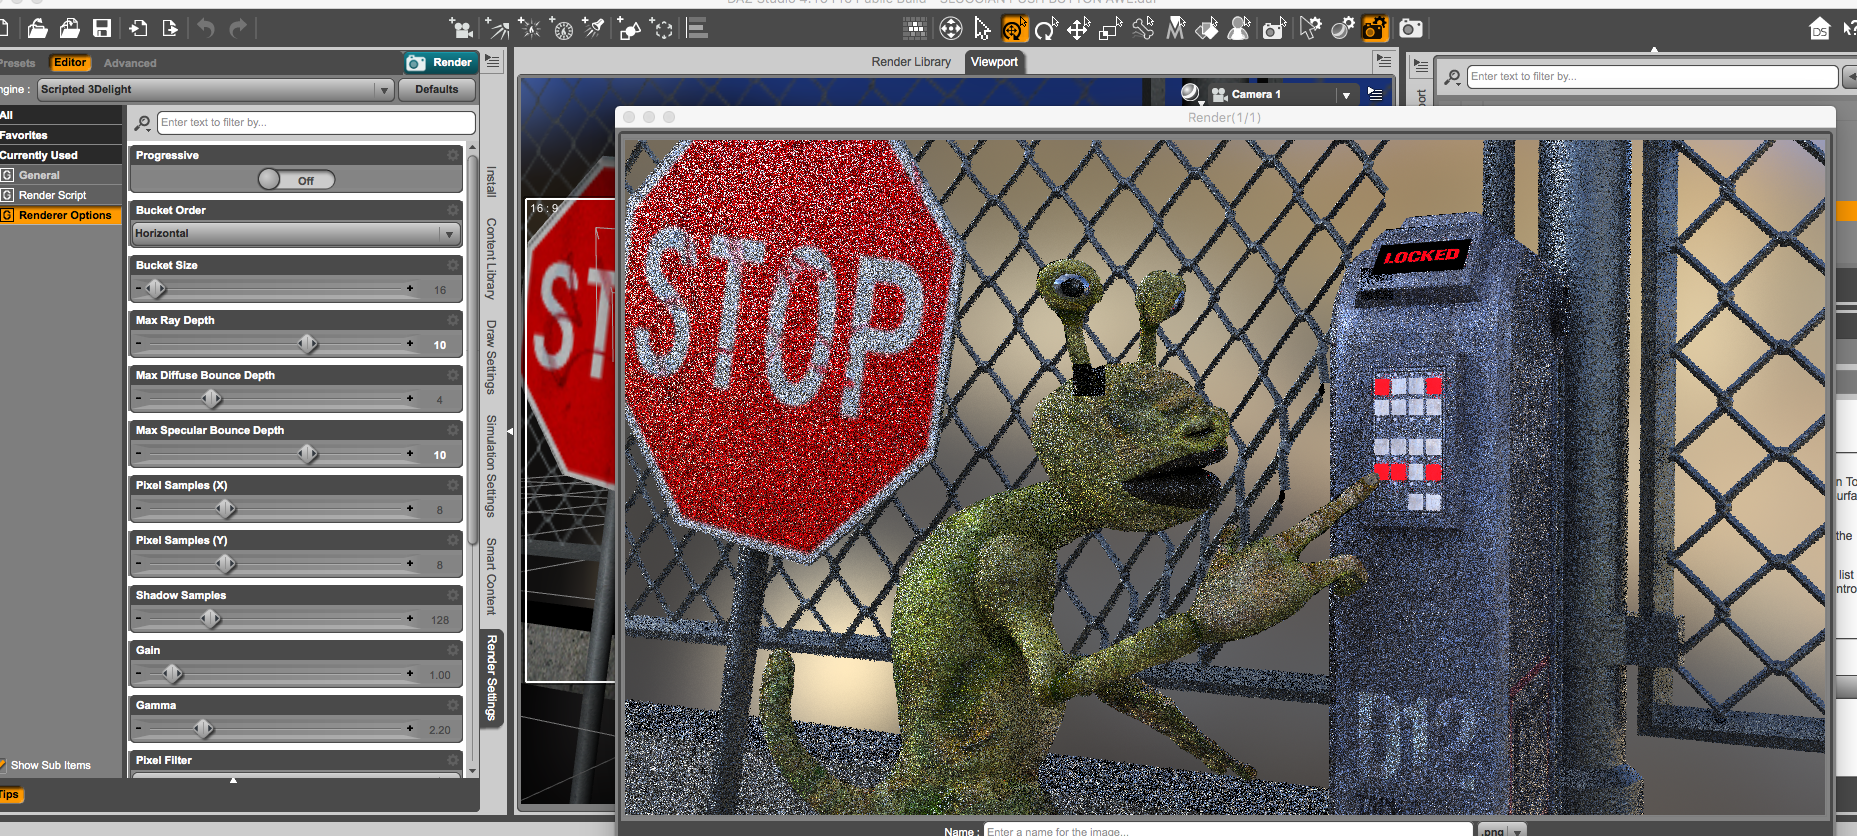Select the General group in sidebar

tap(61, 175)
